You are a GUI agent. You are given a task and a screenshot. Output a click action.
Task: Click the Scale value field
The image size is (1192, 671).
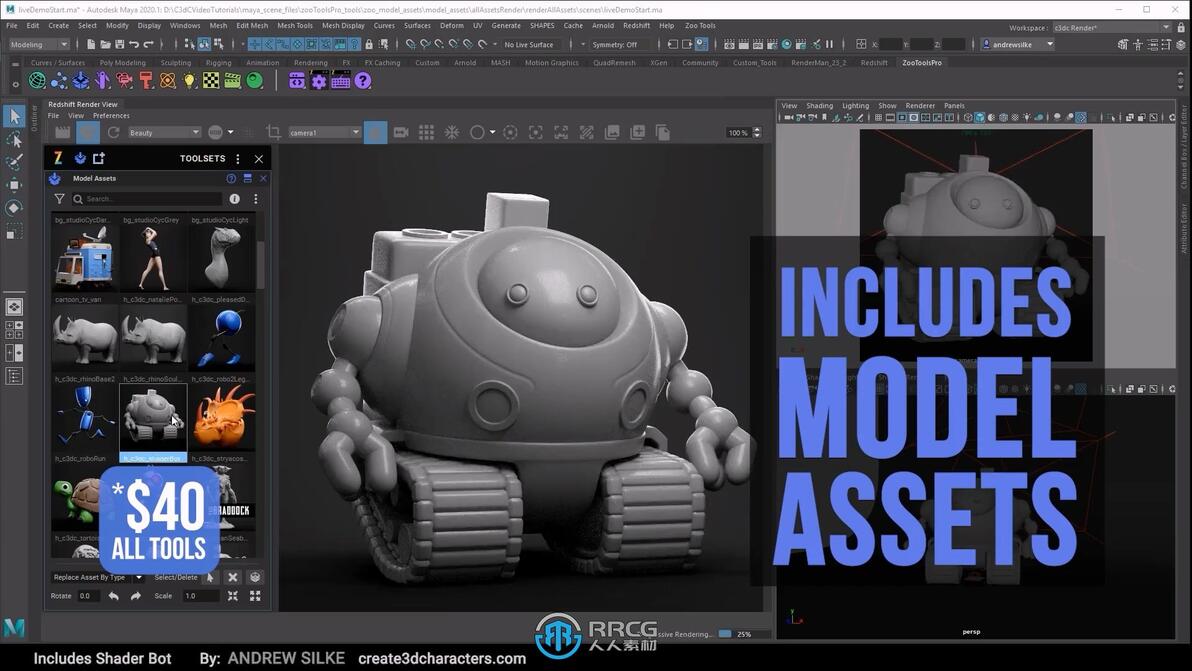point(199,596)
